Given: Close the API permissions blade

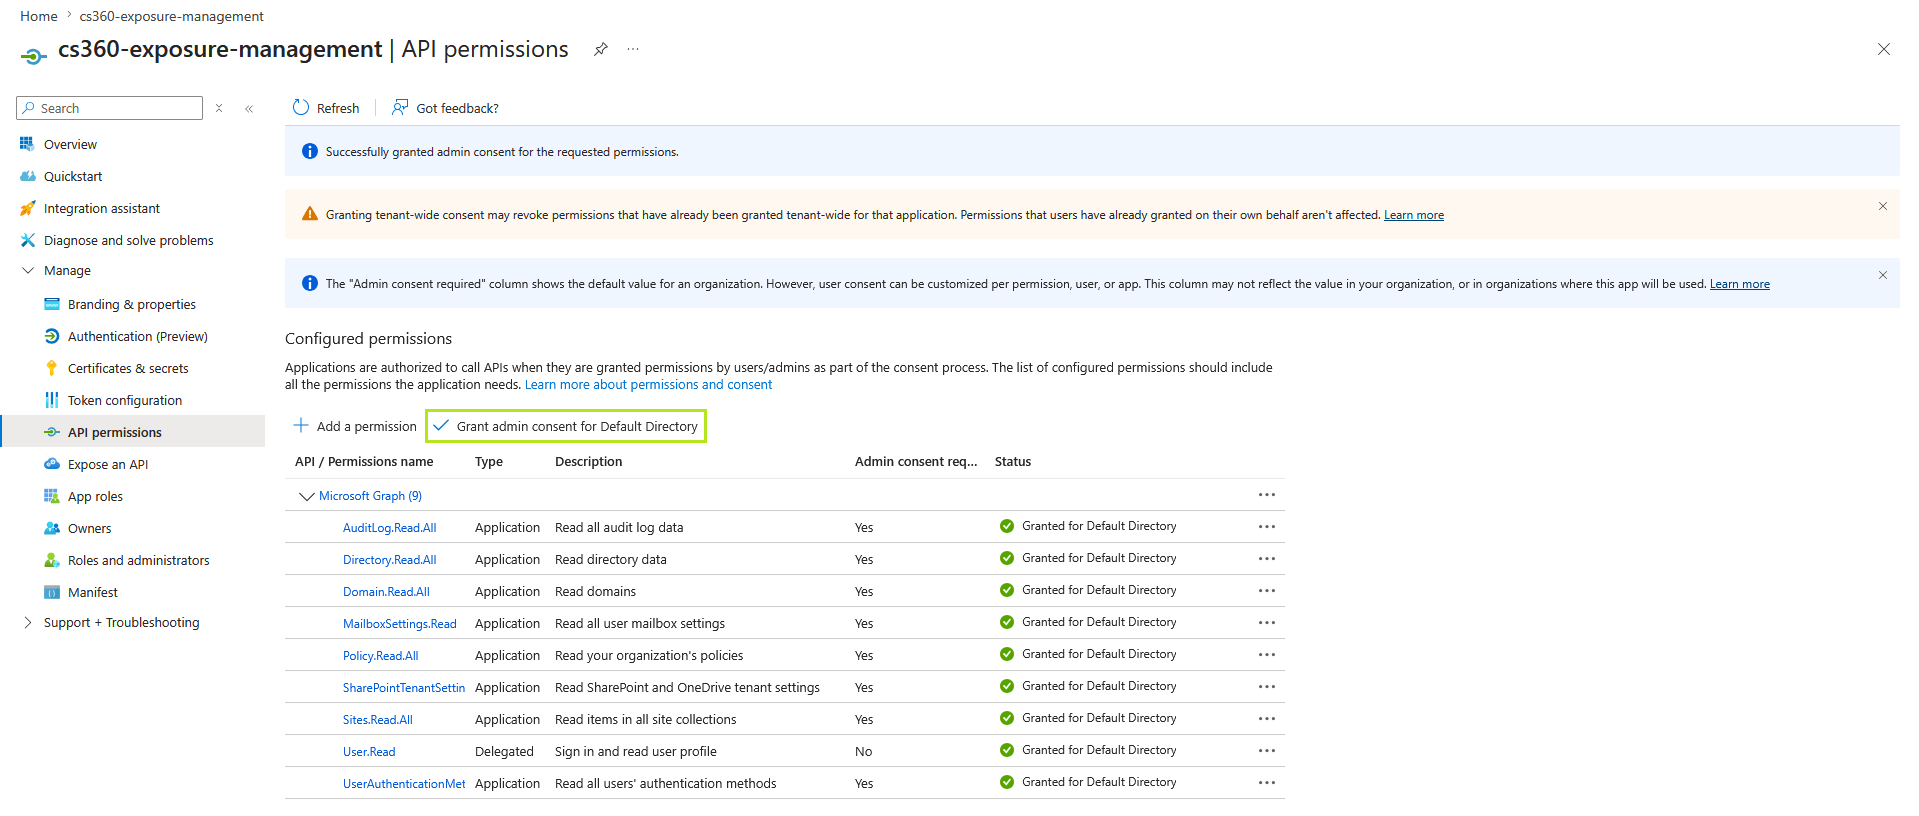Looking at the screenshot, I should coord(1884,49).
